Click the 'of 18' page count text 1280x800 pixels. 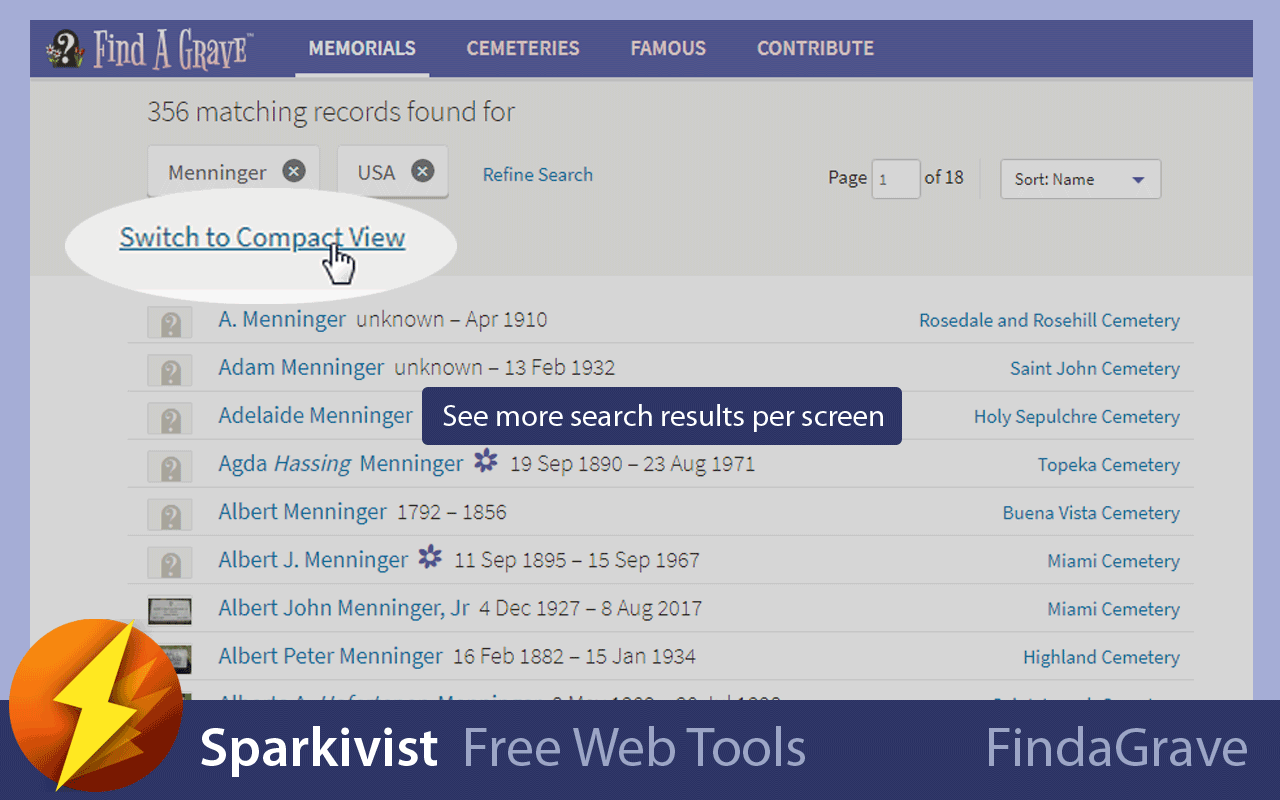pos(944,177)
